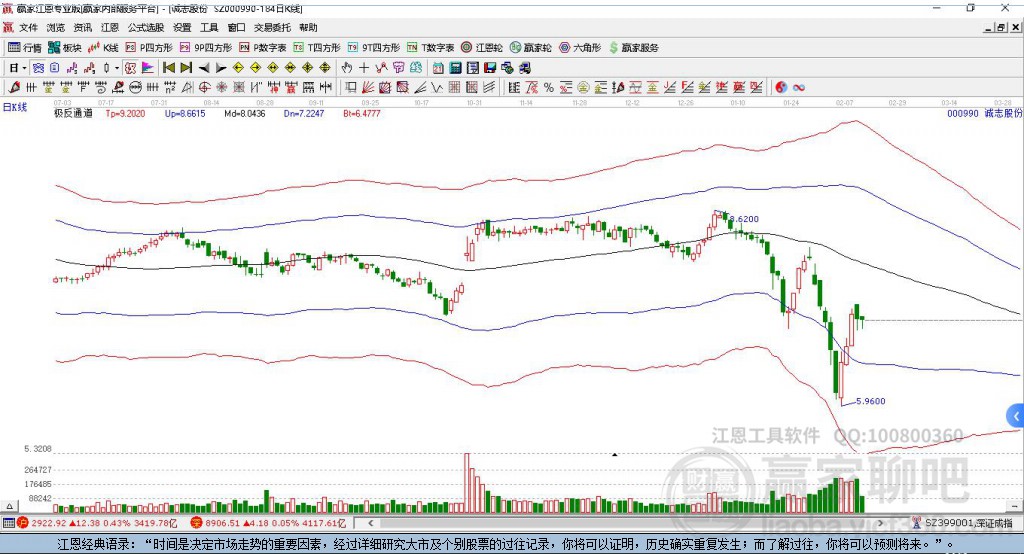Open the 浏览 menu

coord(56,27)
